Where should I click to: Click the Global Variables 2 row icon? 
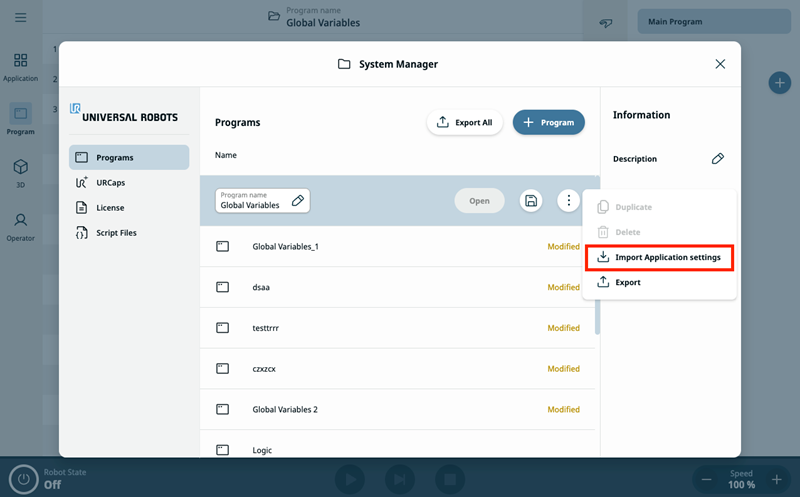(222, 409)
